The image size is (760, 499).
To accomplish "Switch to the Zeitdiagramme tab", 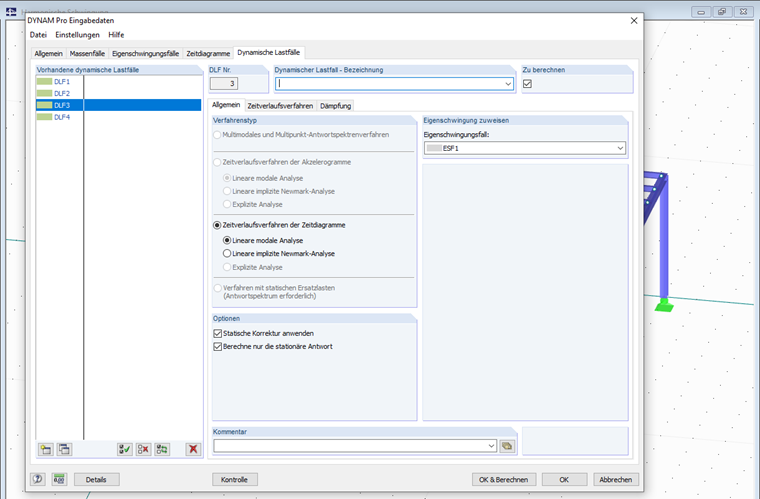I will point(208,53).
